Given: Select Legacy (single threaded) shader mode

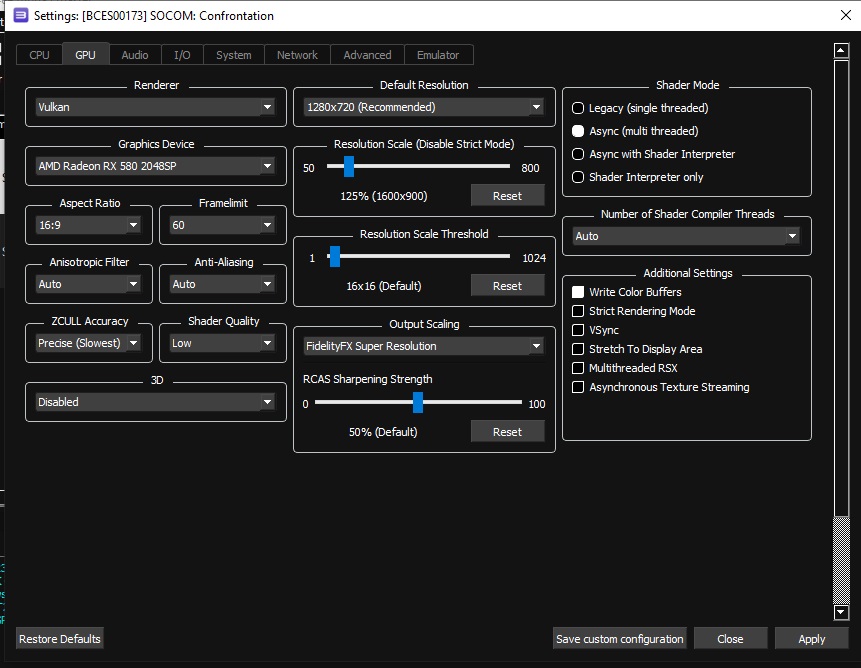Looking at the screenshot, I should pos(577,108).
